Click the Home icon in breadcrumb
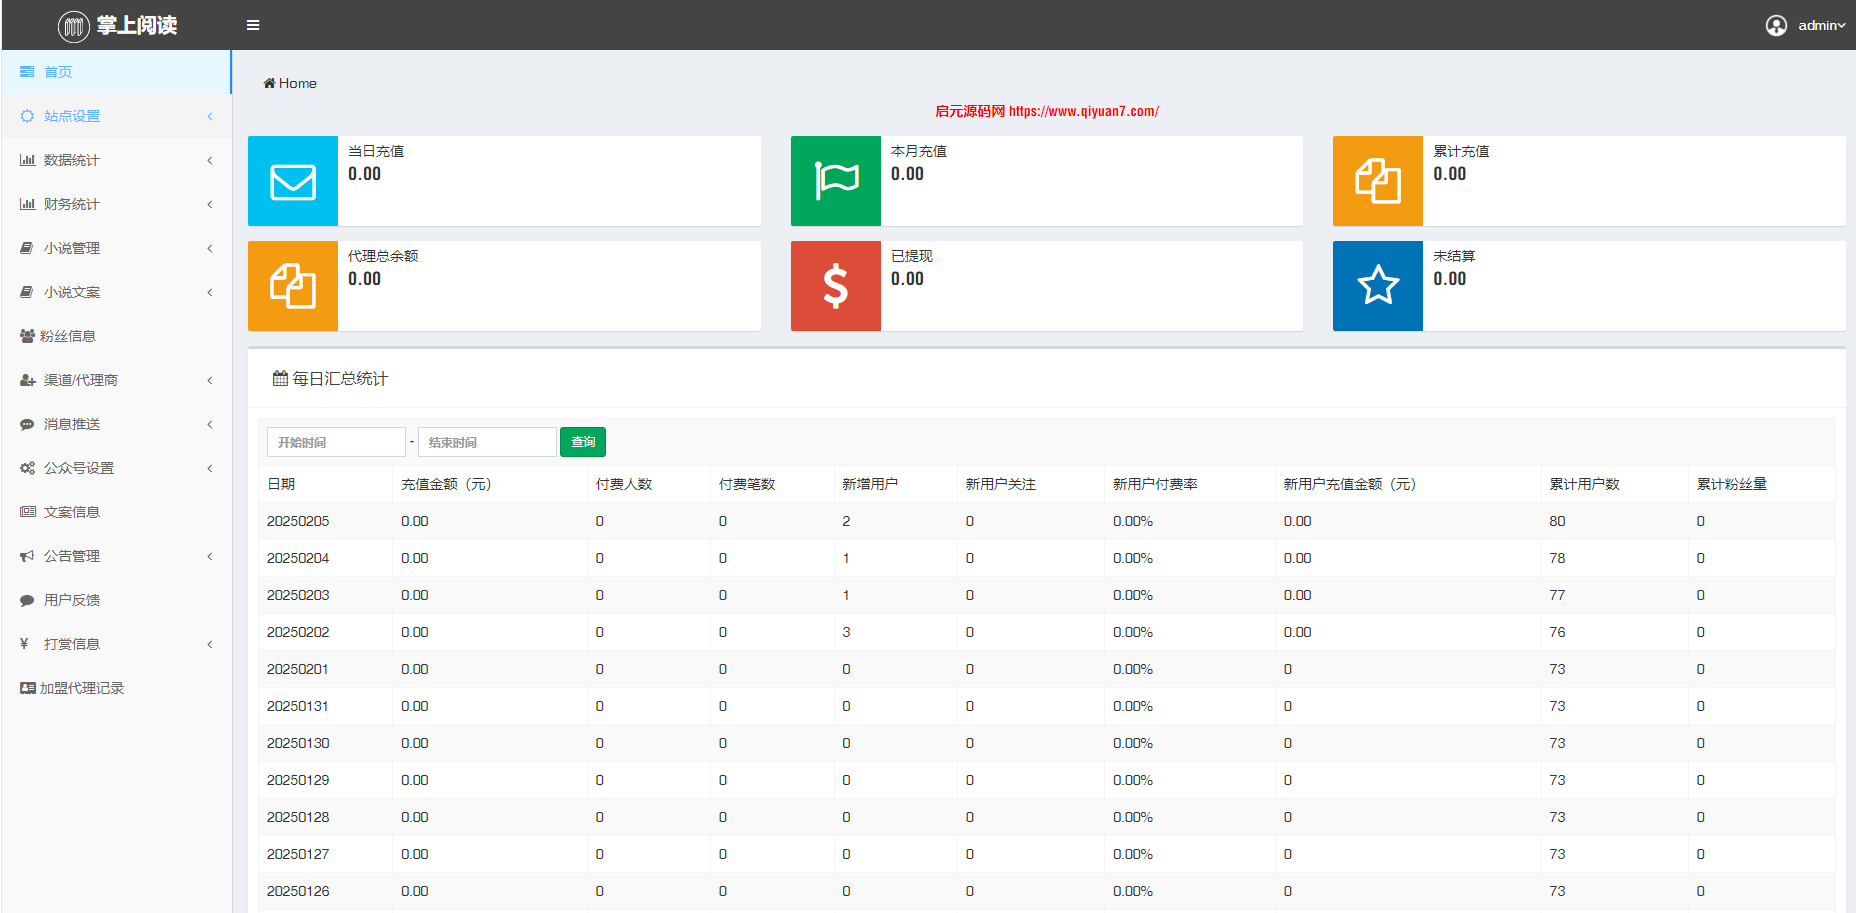1856x913 pixels. tap(269, 83)
